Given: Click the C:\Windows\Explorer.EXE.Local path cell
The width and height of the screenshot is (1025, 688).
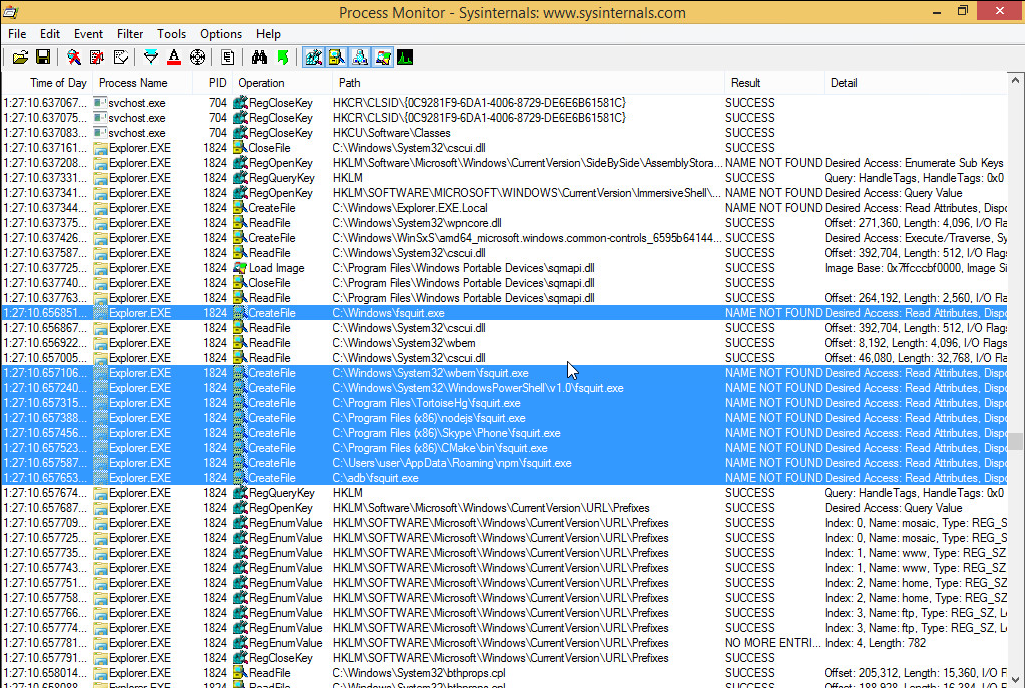Looking at the screenshot, I should [410, 208].
